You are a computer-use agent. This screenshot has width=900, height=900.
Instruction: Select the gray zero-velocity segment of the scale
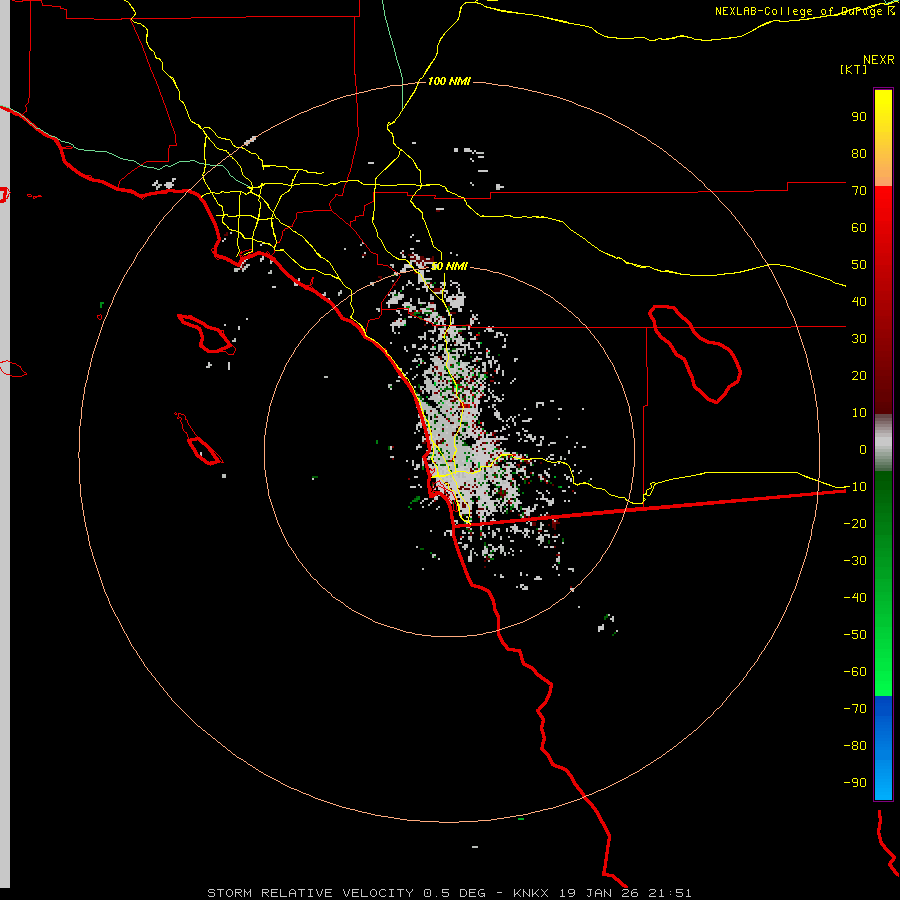click(x=883, y=442)
